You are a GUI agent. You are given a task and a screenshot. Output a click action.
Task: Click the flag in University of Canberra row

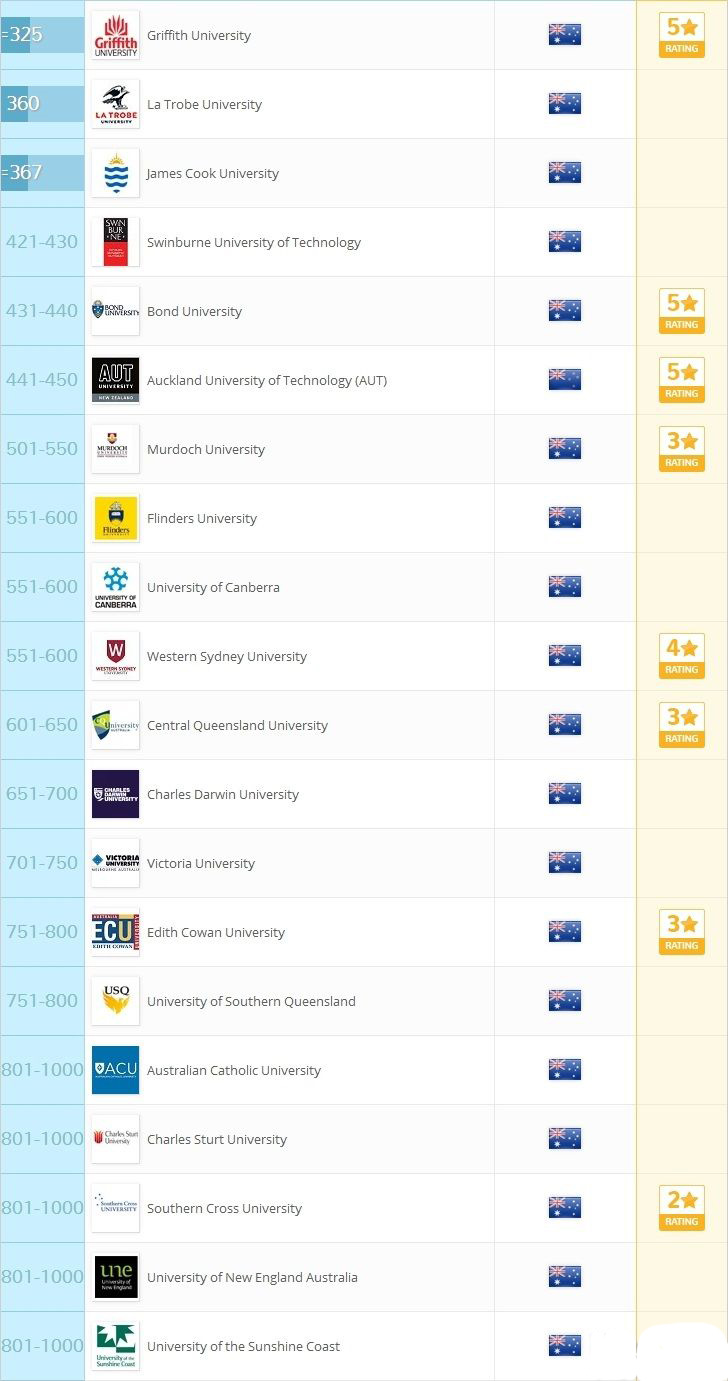tap(565, 586)
